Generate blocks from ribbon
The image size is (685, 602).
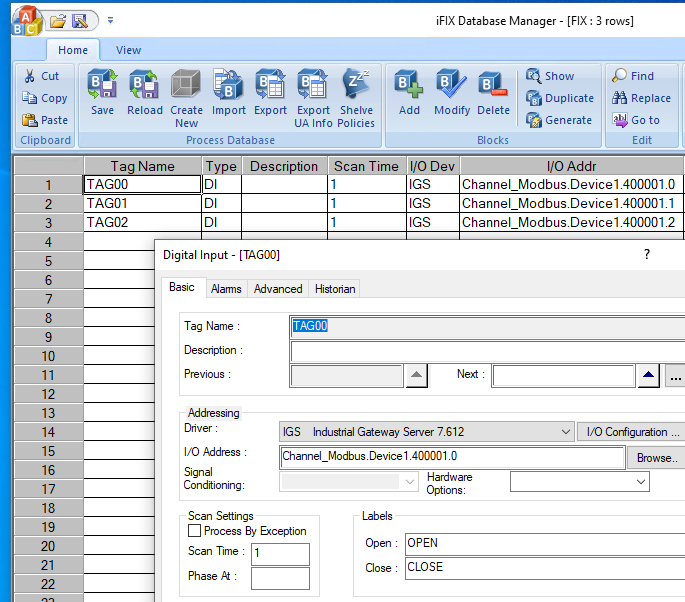[x=559, y=120]
